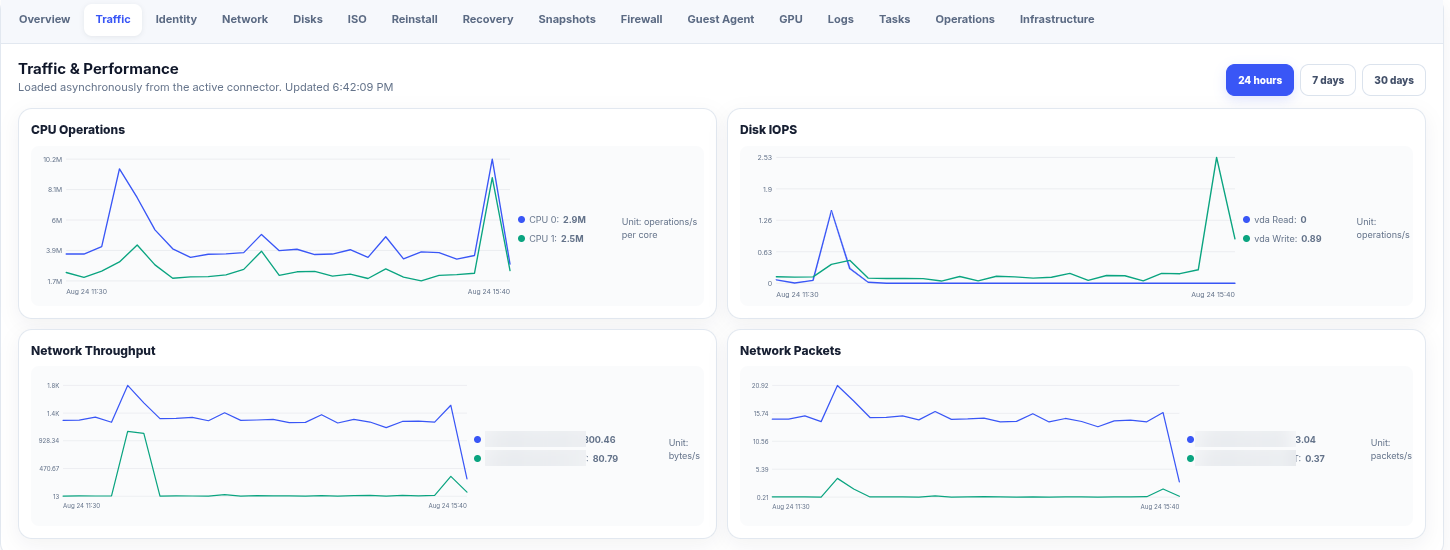This screenshot has width=1450, height=550.
Task: Click green legend dot in Network Throughput
Action: click(477, 458)
